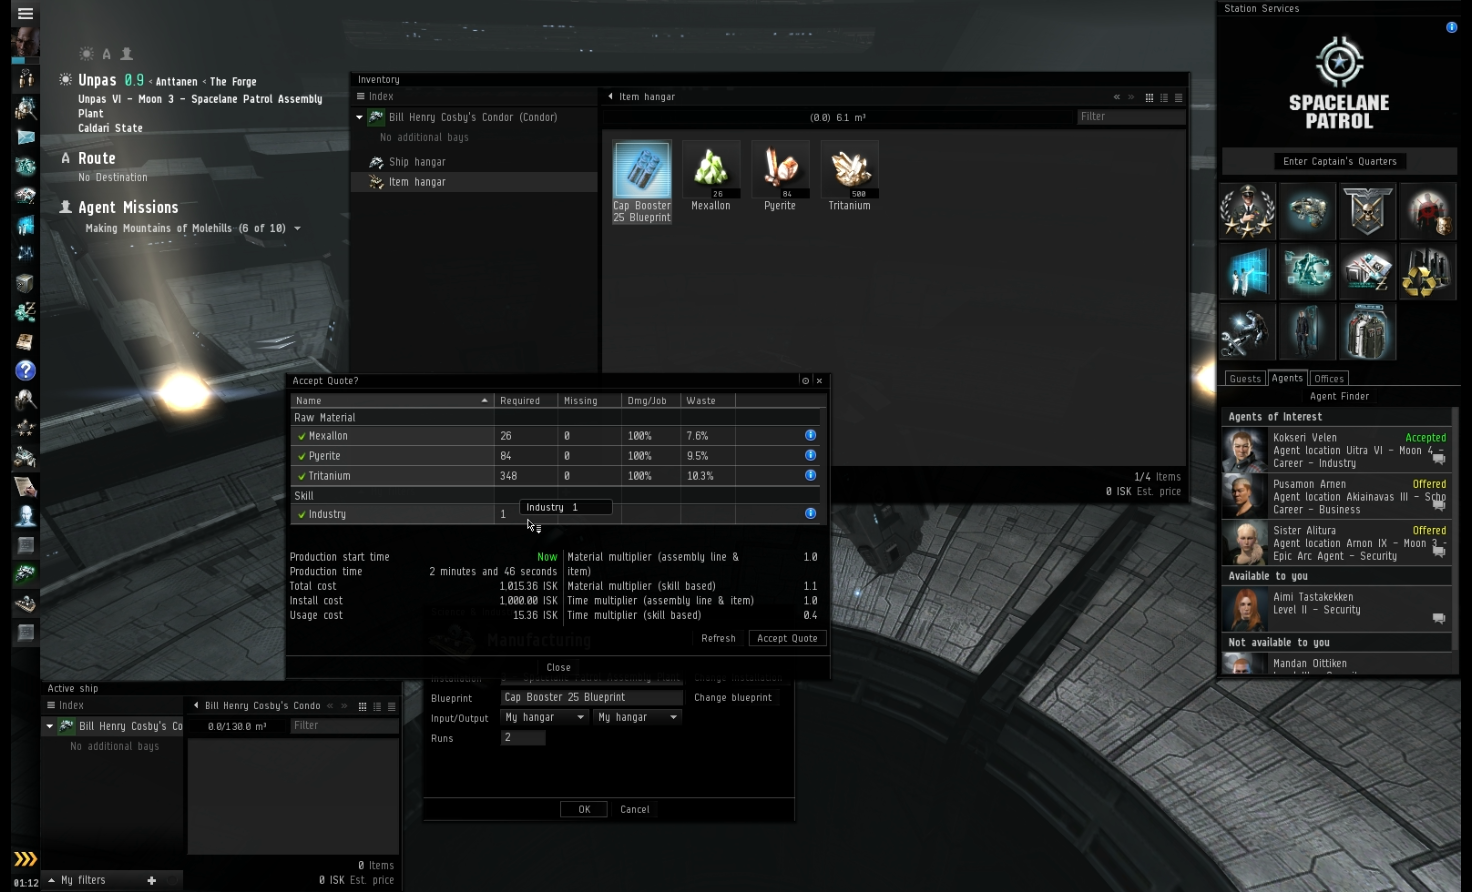Open the medals station service with gold stars
Screen dimensions: 1472x892
tap(1246, 211)
